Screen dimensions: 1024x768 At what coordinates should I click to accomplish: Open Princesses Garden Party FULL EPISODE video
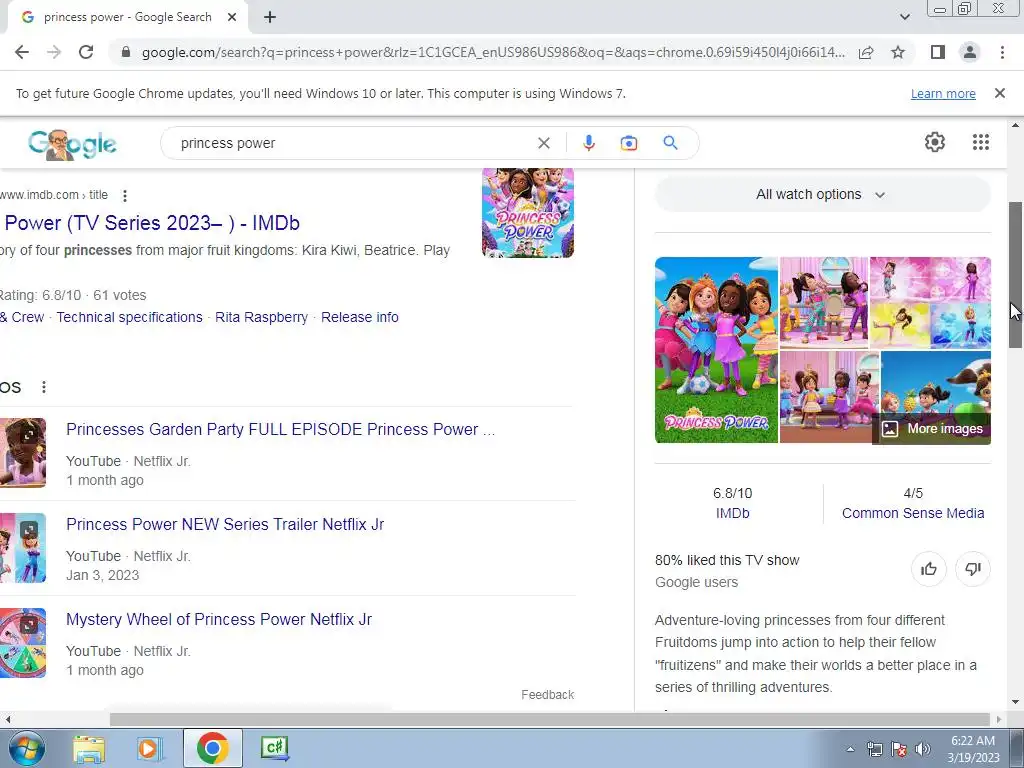pyautogui.click(x=281, y=429)
